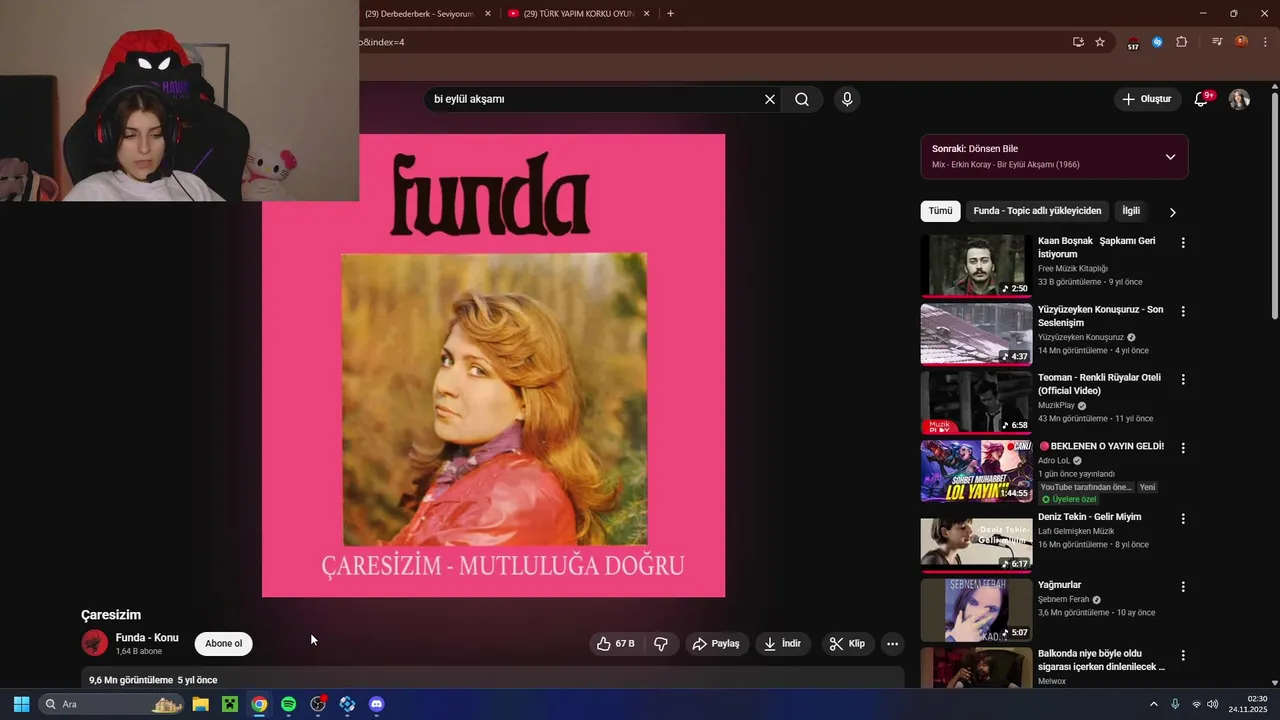Open Adro LoL channel link
This screenshot has height=720, width=1280.
point(1054,461)
